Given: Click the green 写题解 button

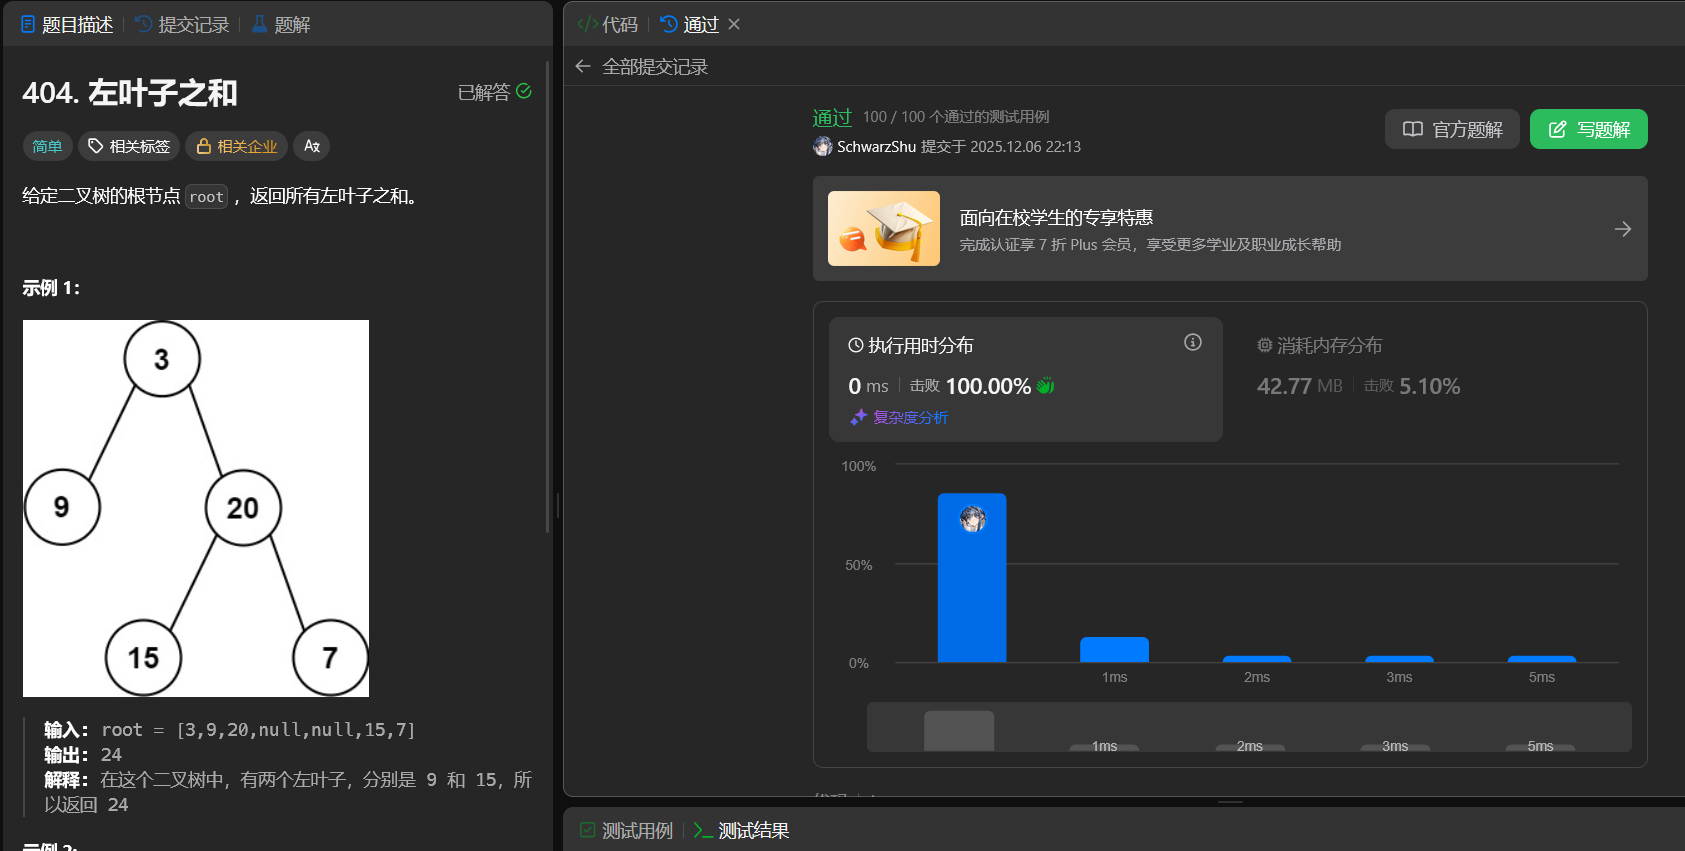Looking at the screenshot, I should click(1588, 129).
